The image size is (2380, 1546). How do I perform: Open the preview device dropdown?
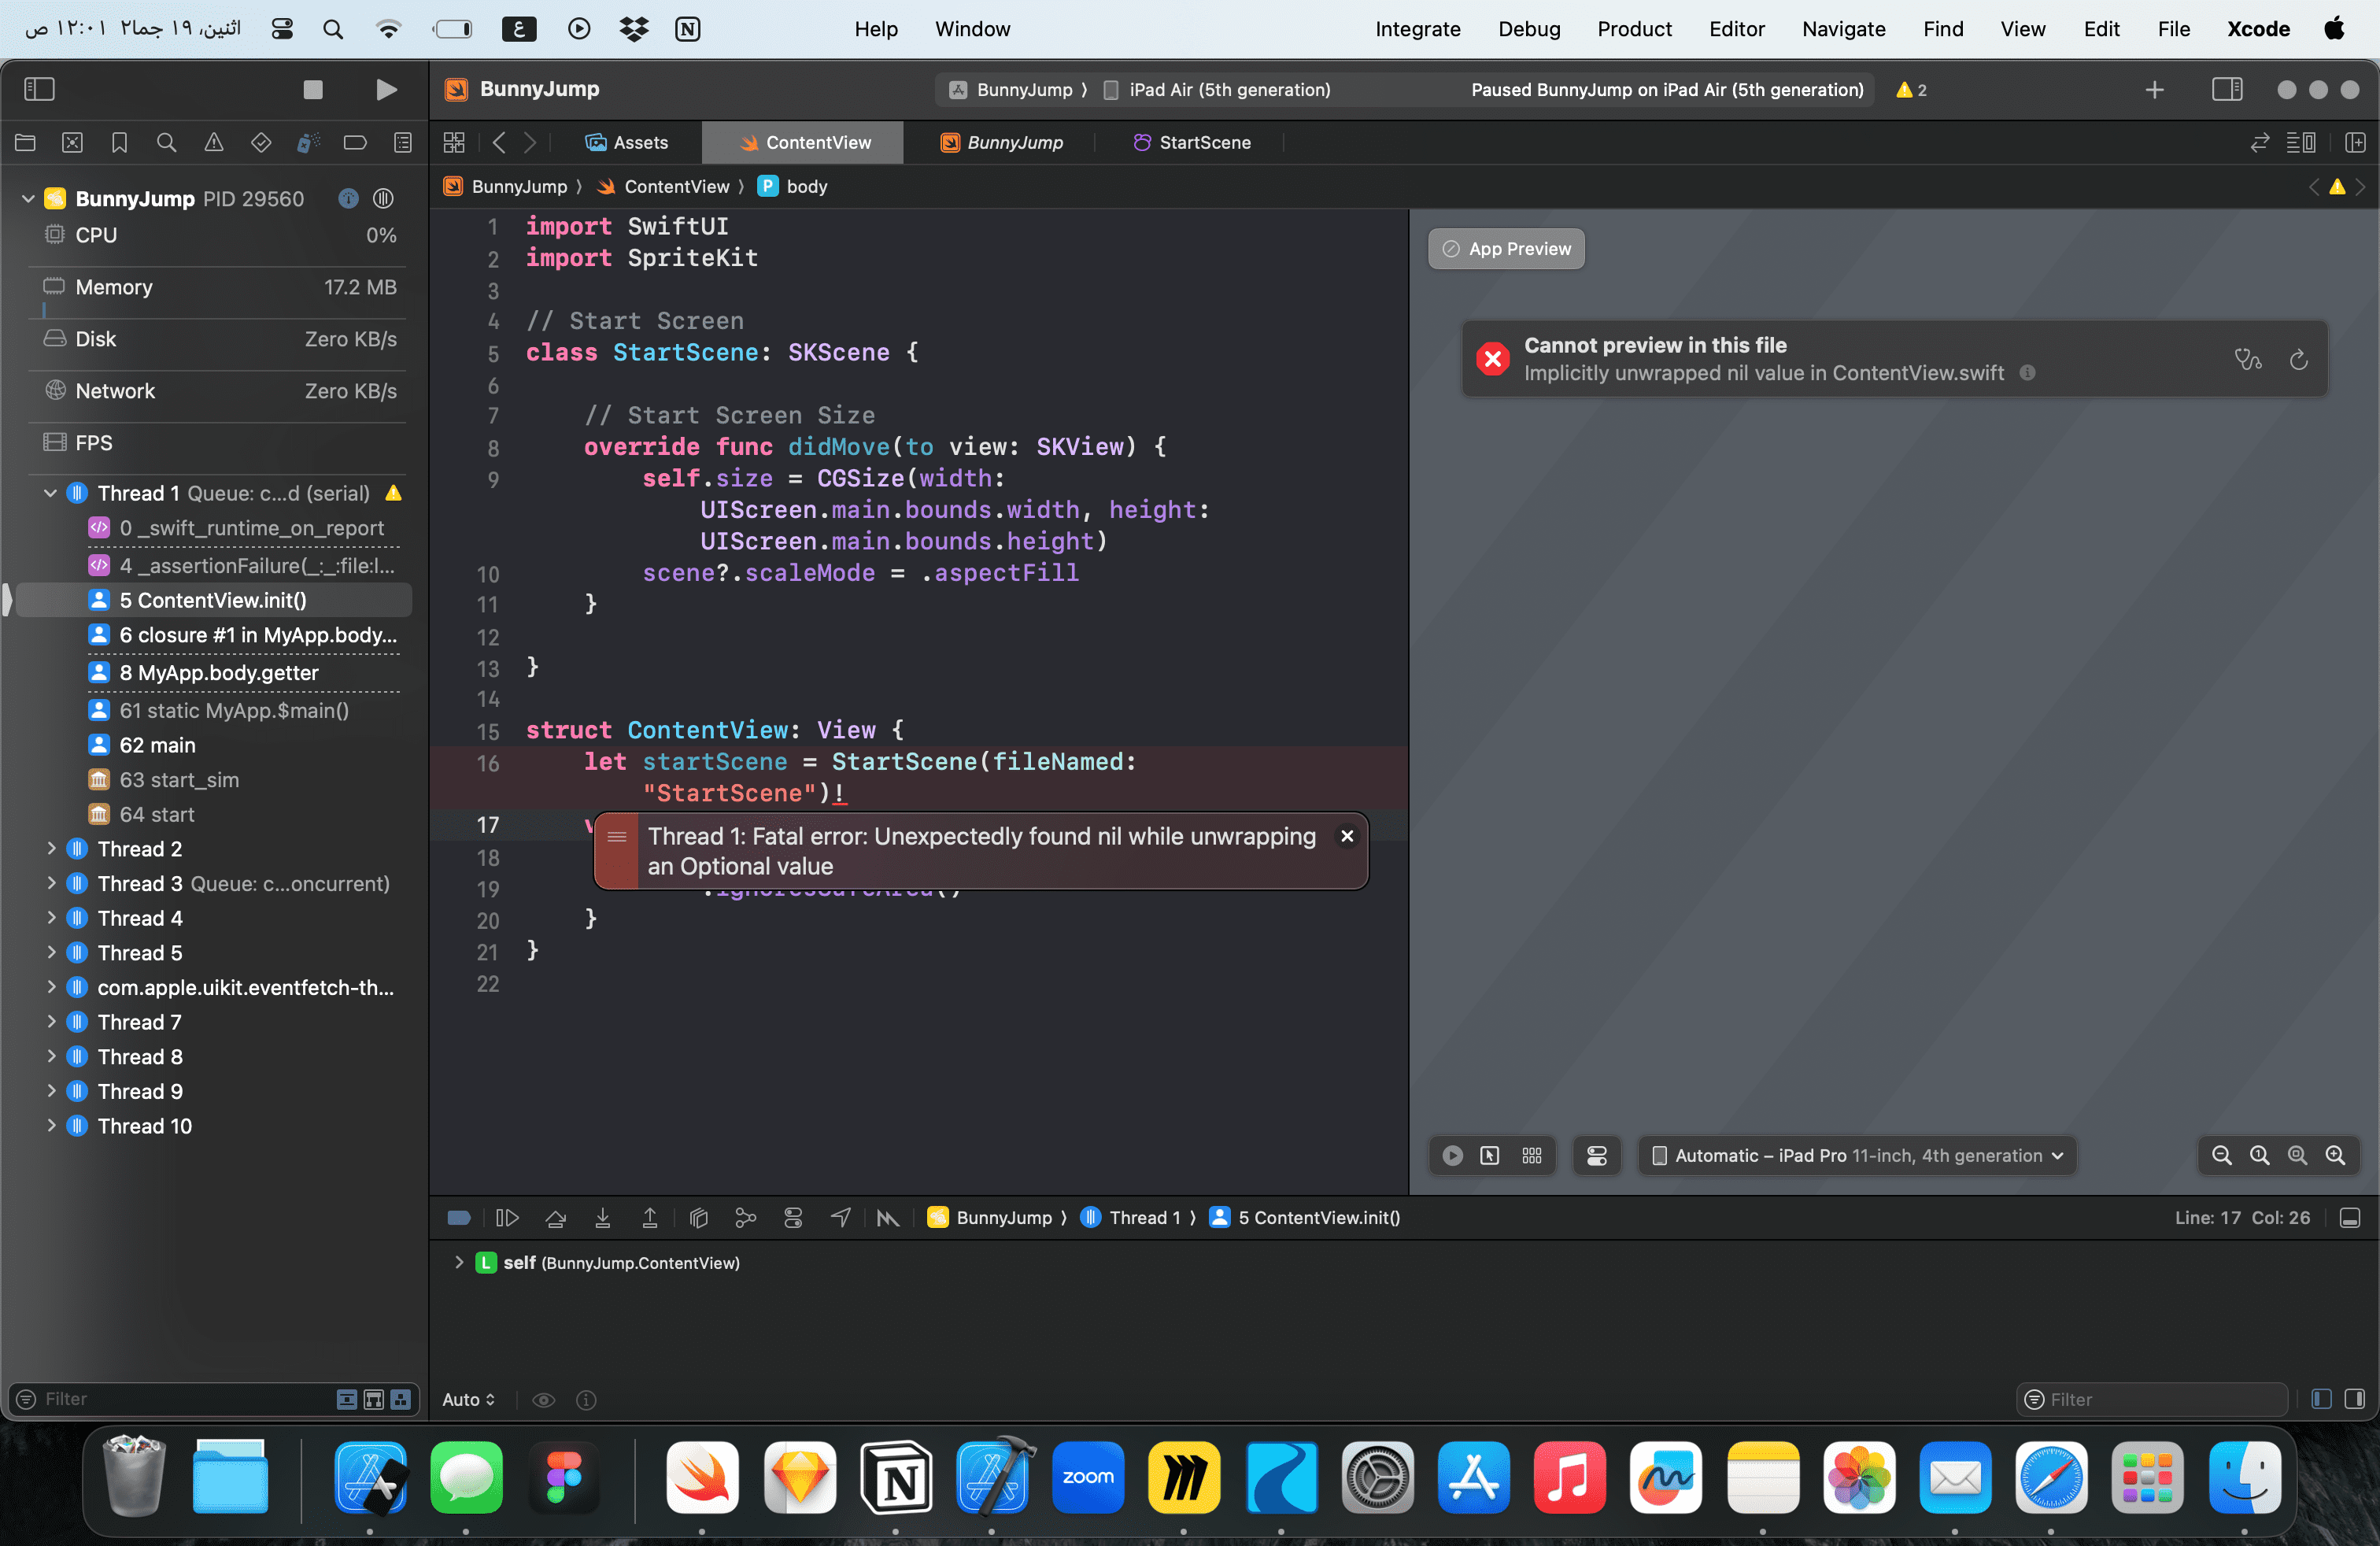1857,1155
